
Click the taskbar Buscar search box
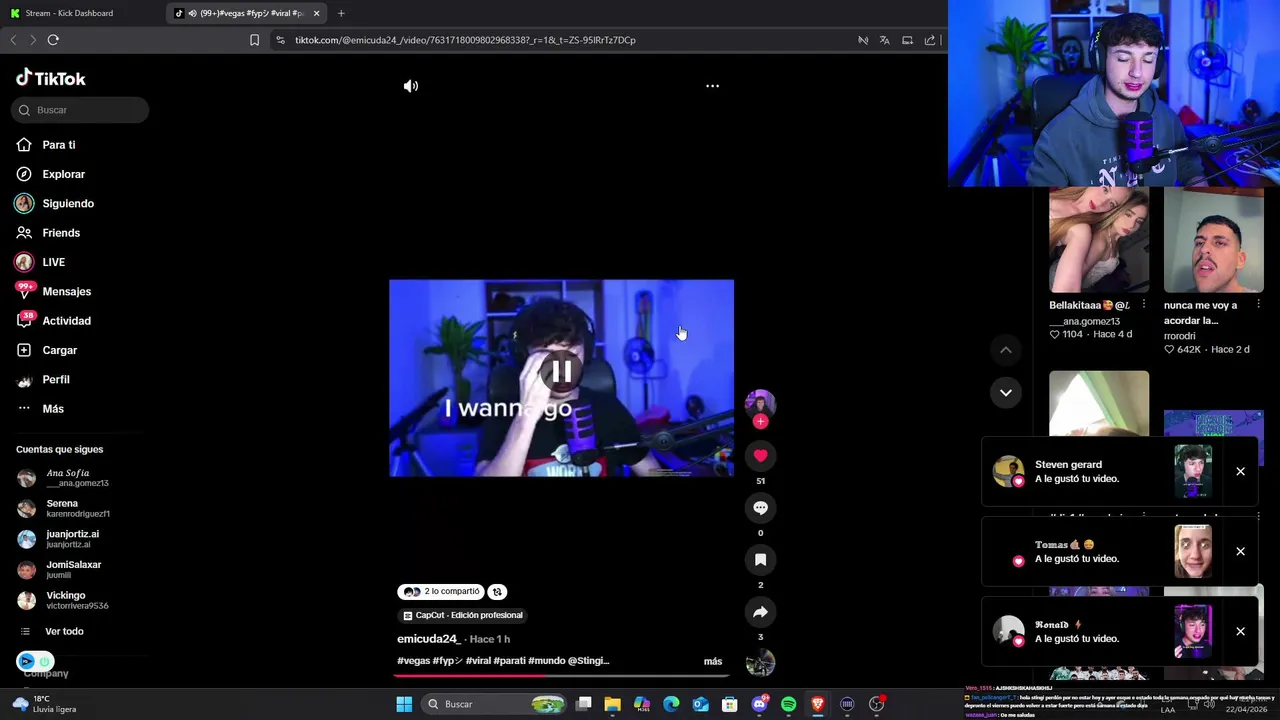494,704
